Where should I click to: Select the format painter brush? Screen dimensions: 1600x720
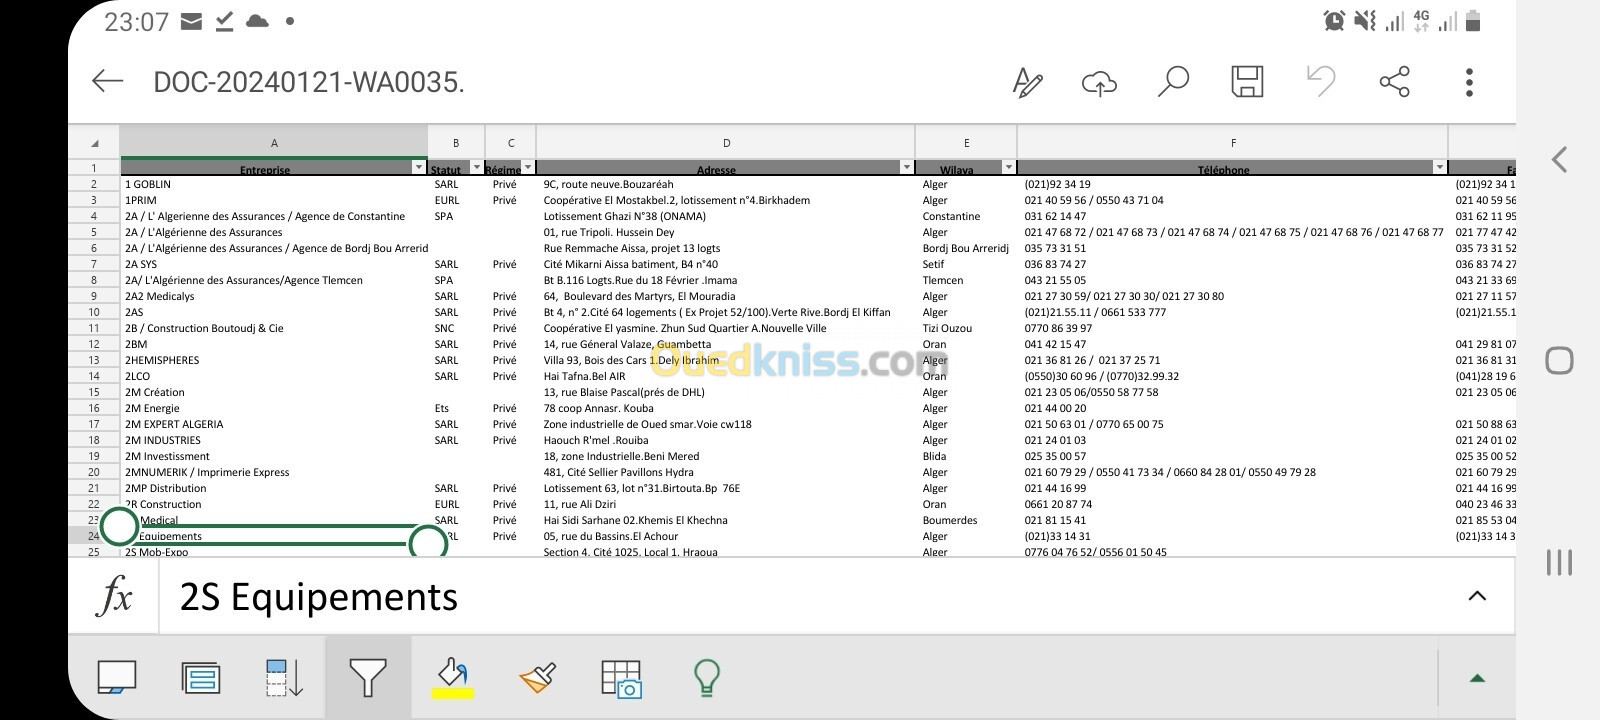[538, 677]
